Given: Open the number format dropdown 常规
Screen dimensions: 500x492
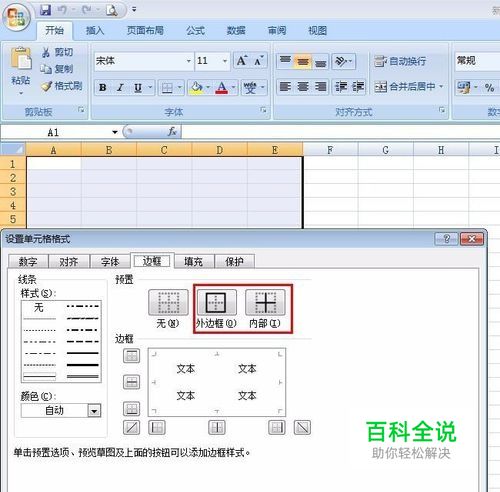Looking at the screenshot, I should click(477, 61).
